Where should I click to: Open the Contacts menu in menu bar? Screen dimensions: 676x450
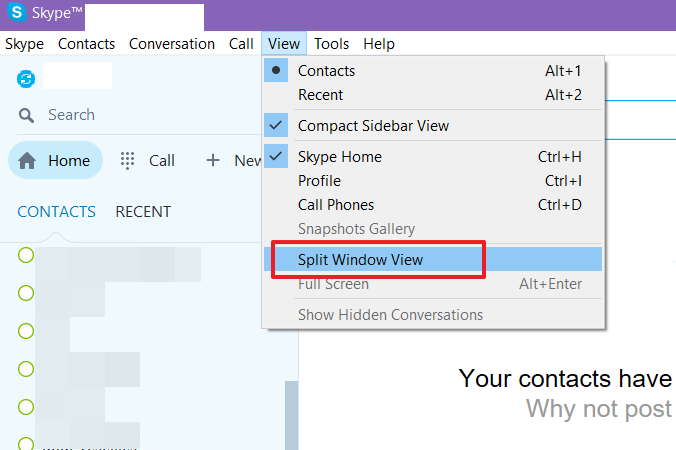point(86,44)
